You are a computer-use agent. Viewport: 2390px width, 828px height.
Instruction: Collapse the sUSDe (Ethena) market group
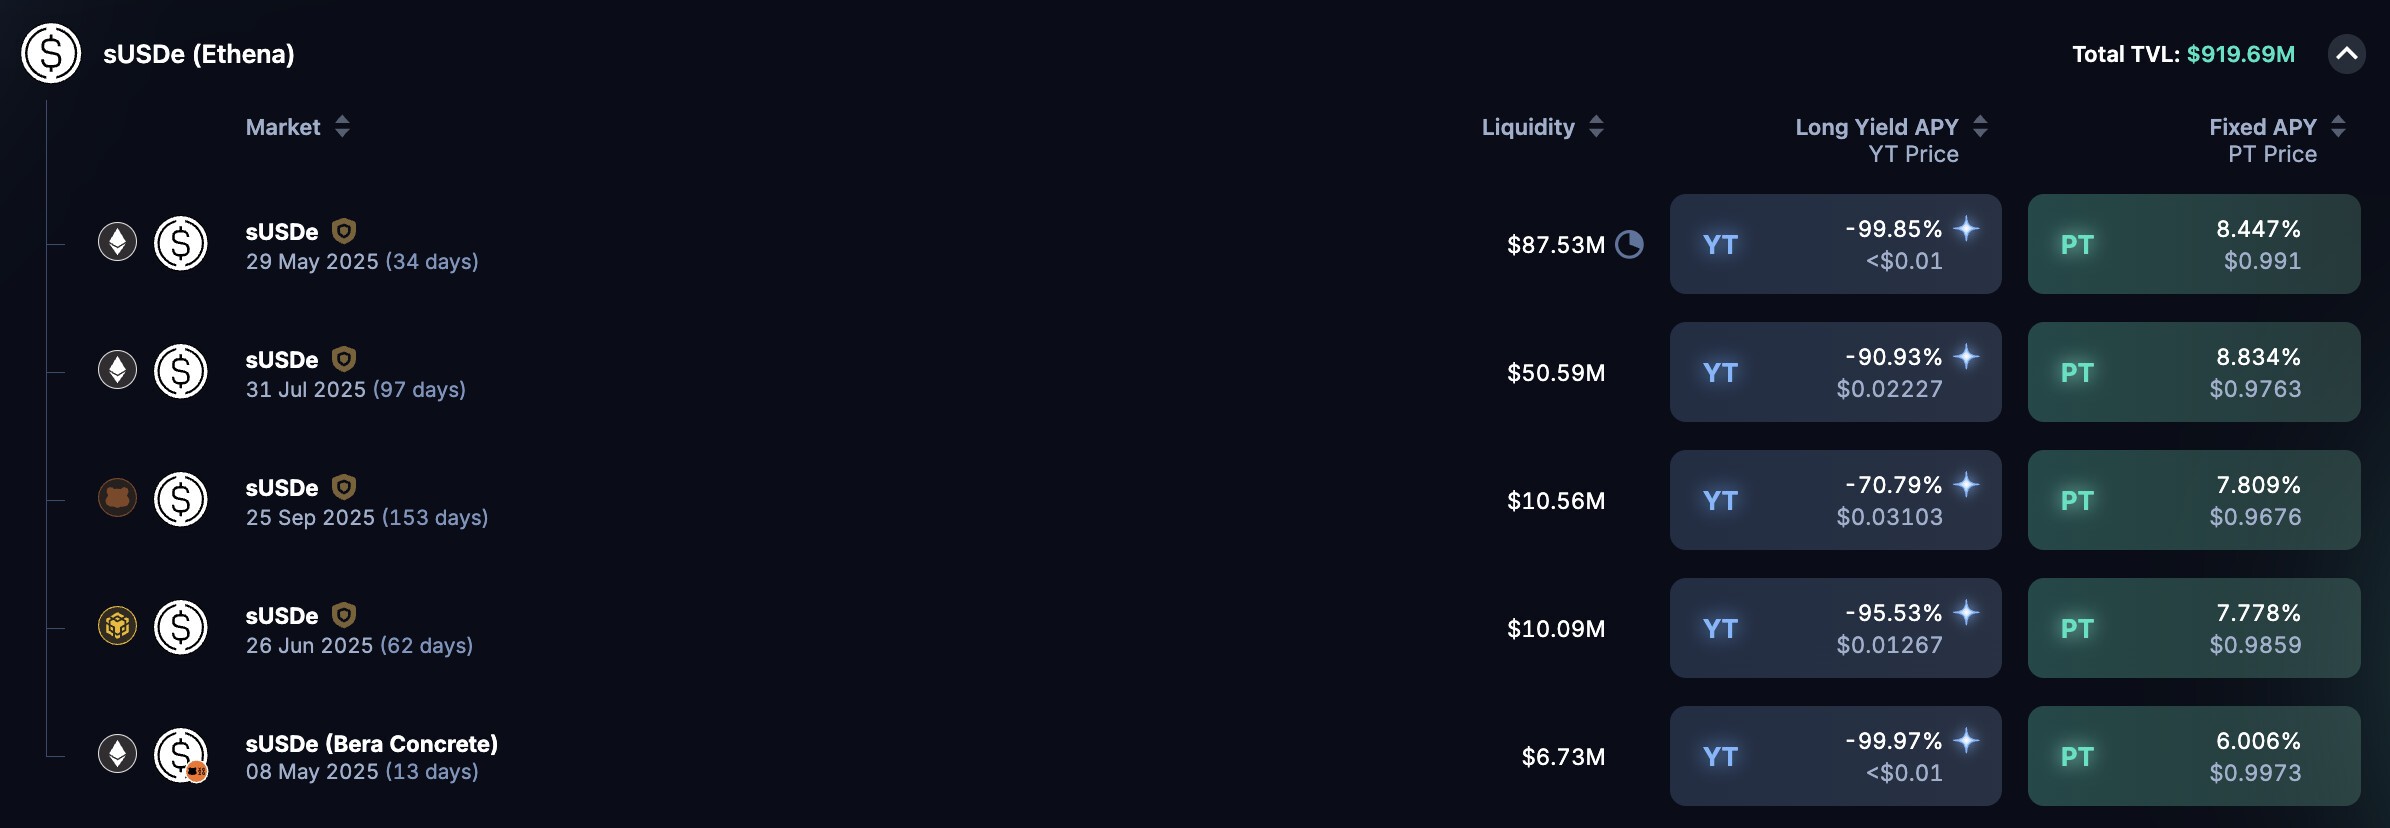(2346, 54)
